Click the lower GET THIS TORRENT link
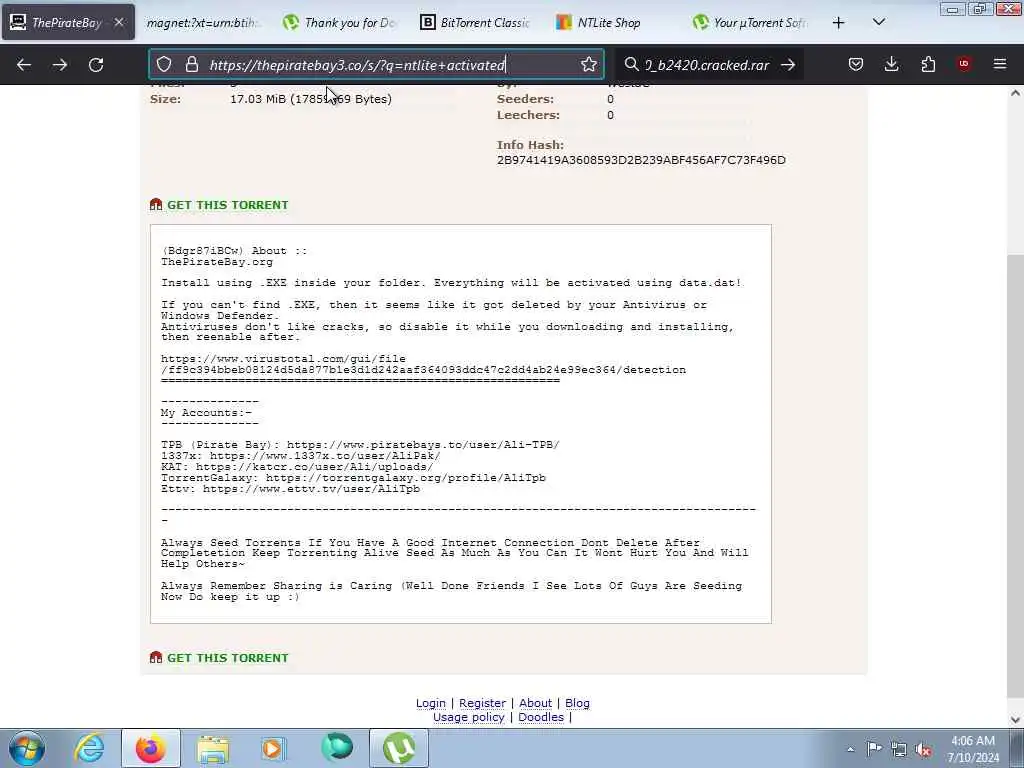The height and width of the screenshot is (768, 1024). click(227, 658)
